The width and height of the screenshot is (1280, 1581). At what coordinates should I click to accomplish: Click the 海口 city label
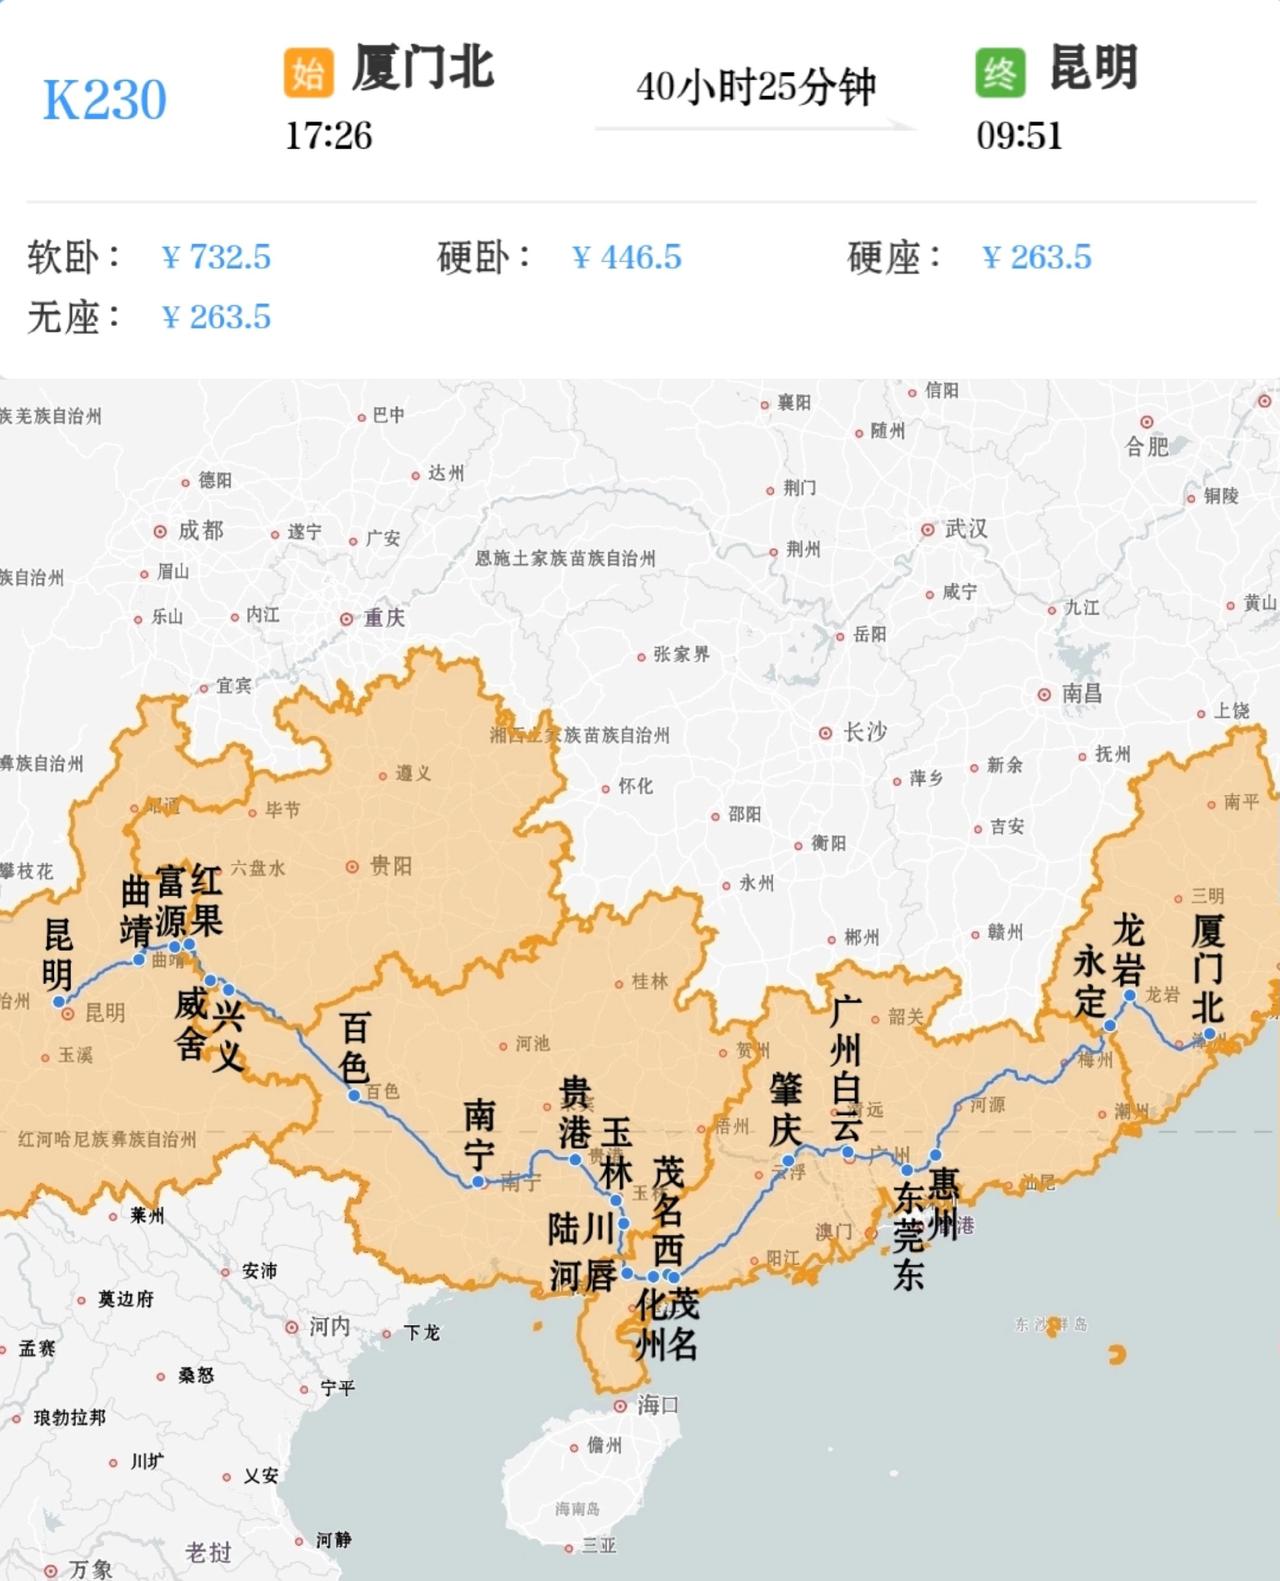coord(659,1405)
